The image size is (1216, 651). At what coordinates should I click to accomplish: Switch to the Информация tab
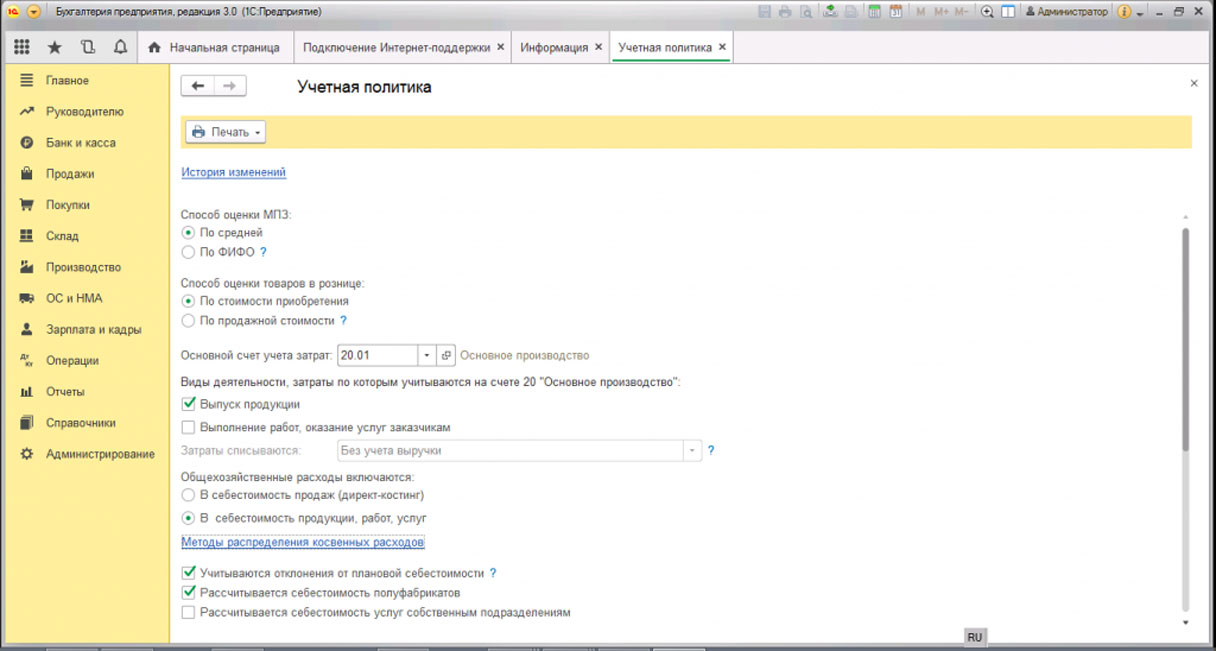pos(554,47)
